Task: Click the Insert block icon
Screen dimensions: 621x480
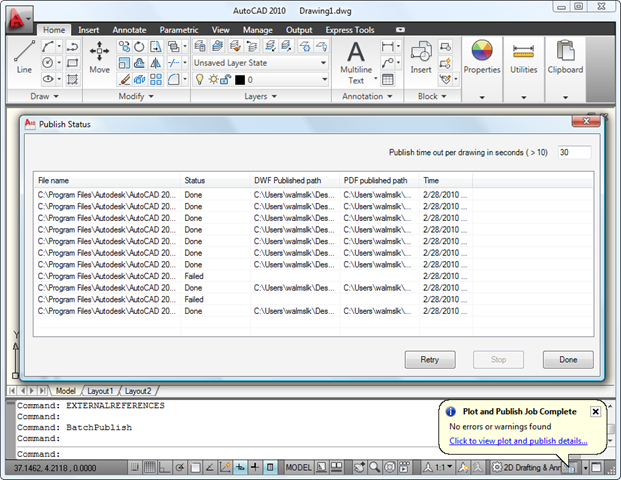Action: pyautogui.click(x=421, y=56)
